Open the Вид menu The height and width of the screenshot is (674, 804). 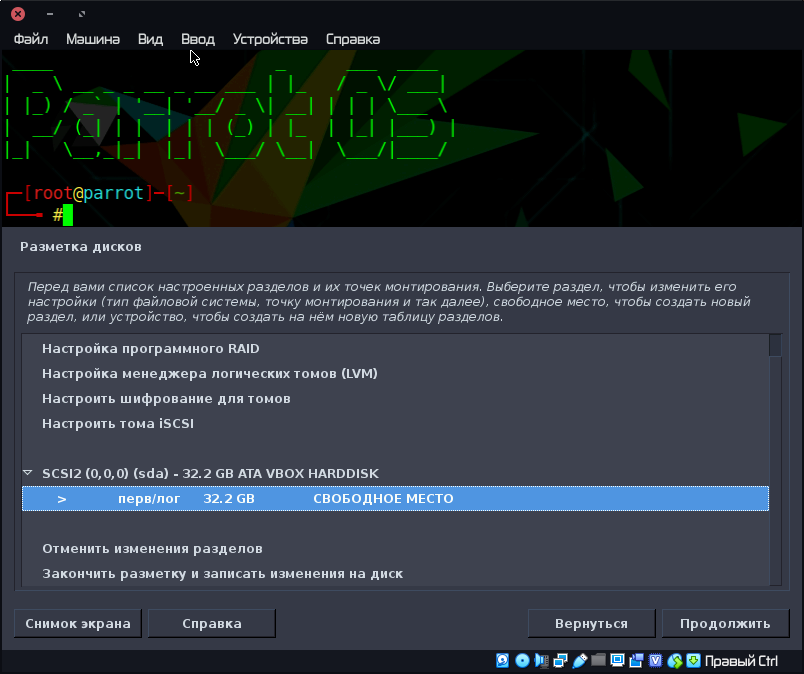pyautogui.click(x=150, y=39)
